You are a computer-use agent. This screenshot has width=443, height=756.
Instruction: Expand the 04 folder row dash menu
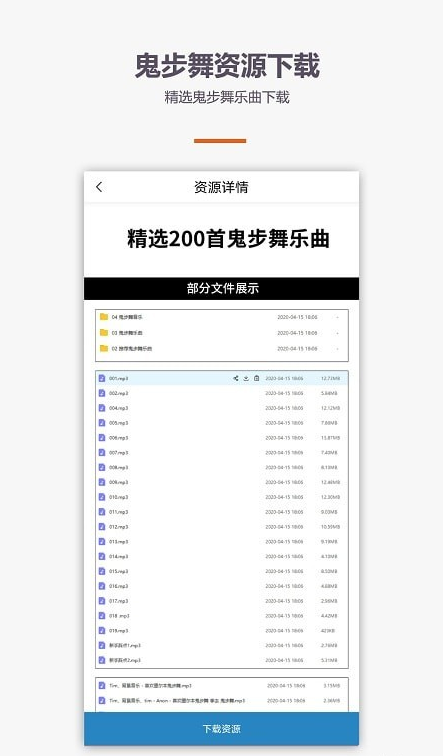[337, 317]
